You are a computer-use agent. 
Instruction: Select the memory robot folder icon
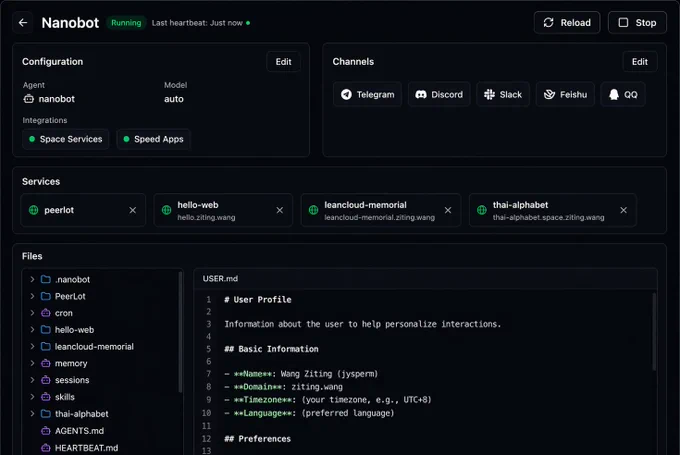[x=46, y=363]
